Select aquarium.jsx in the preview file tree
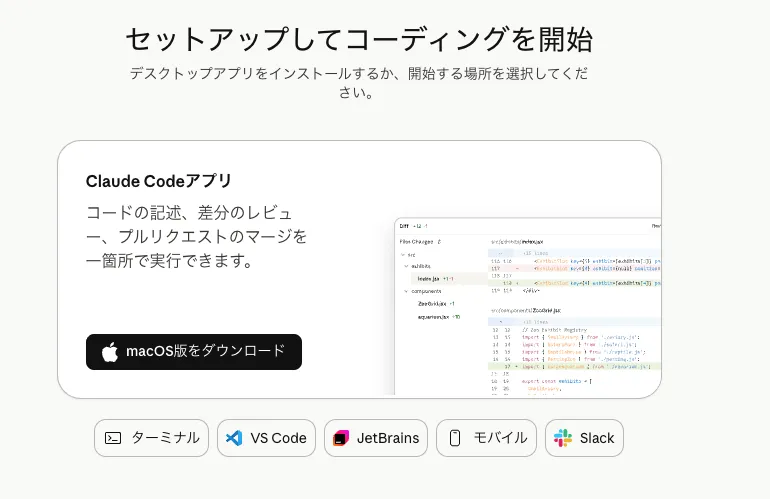This screenshot has width=770, height=499. [x=433, y=317]
